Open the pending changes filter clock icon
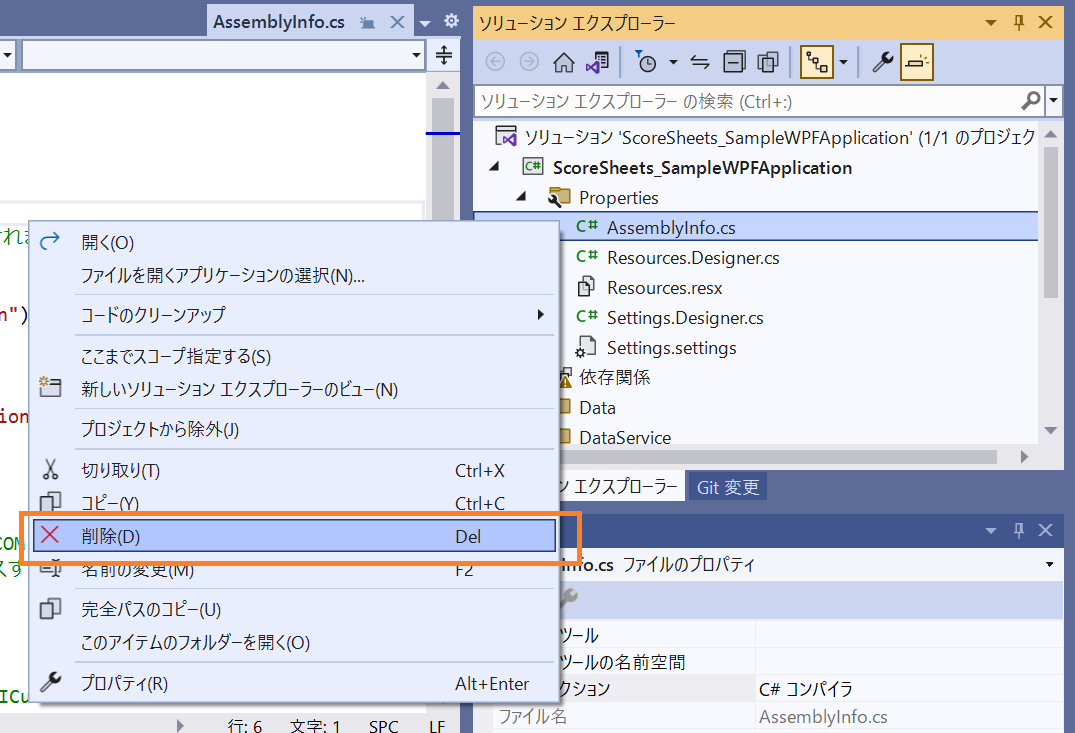Image resolution: width=1075 pixels, height=733 pixels. coord(646,62)
